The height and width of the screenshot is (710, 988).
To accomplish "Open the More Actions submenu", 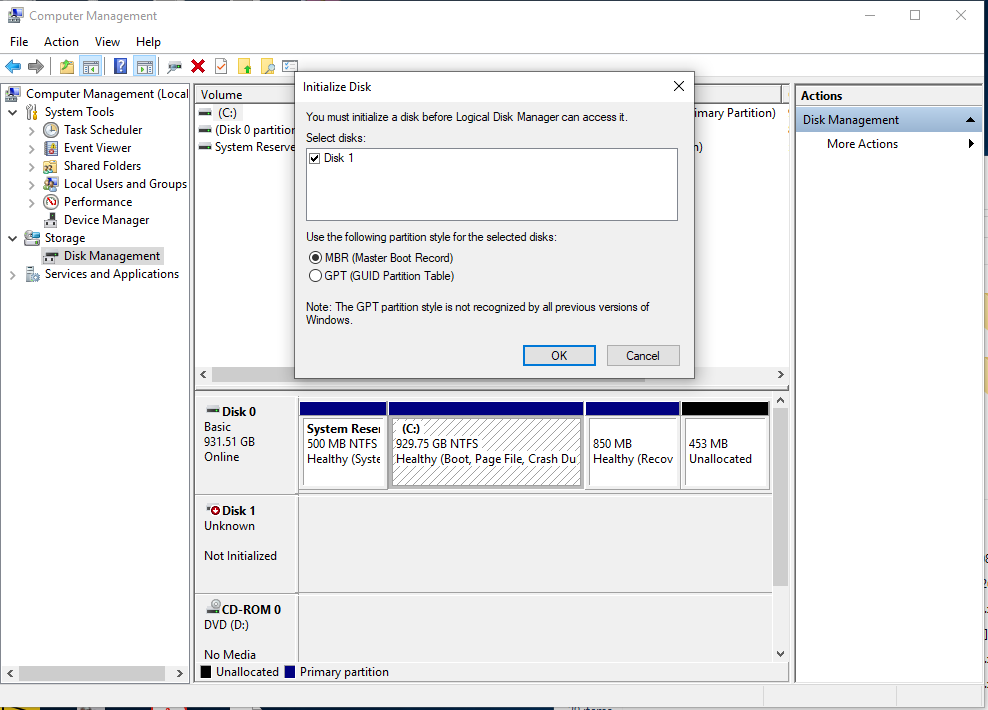I will [889, 144].
